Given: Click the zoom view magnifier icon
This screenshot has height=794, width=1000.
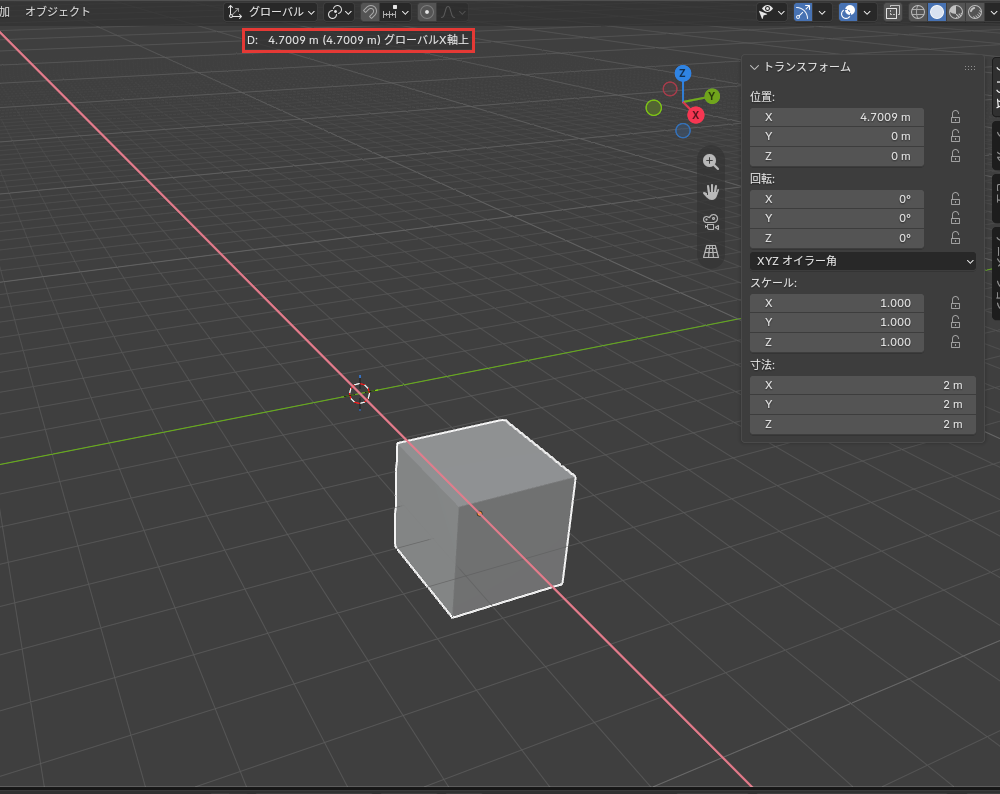Looking at the screenshot, I should coord(711,162).
